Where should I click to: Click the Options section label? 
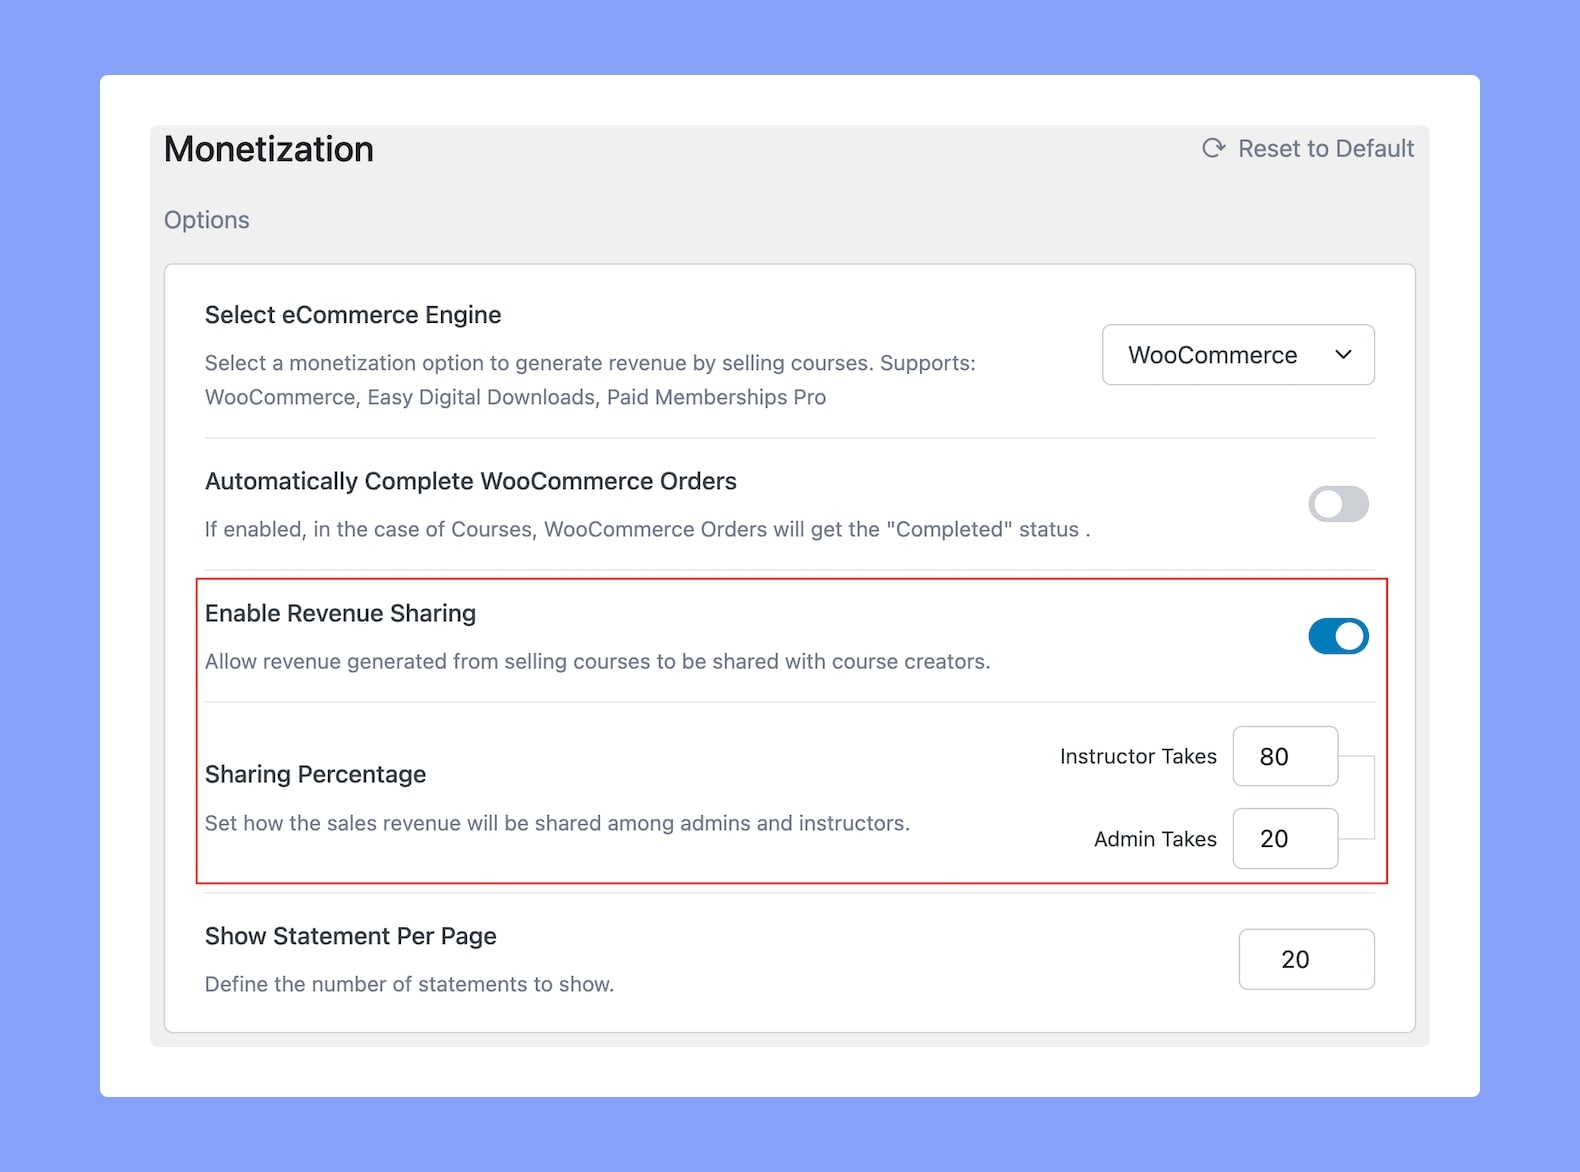207,220
